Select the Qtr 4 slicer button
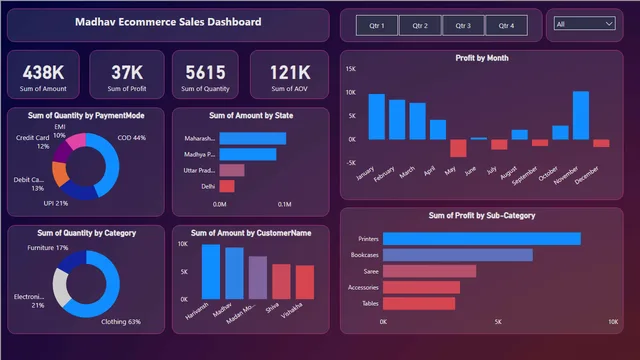Viewport: 640px width, 360px height. point(506,25)
